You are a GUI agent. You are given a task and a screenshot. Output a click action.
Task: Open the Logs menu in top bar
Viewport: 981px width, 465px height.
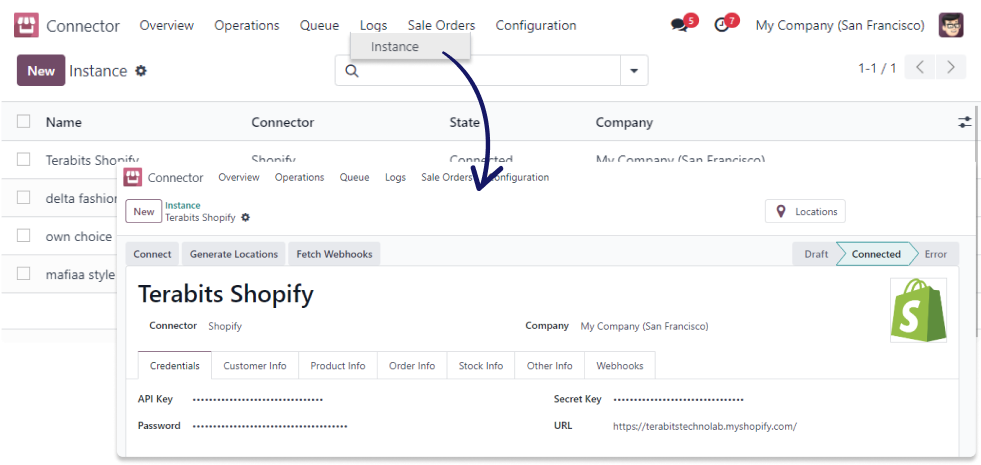(374, 26)
